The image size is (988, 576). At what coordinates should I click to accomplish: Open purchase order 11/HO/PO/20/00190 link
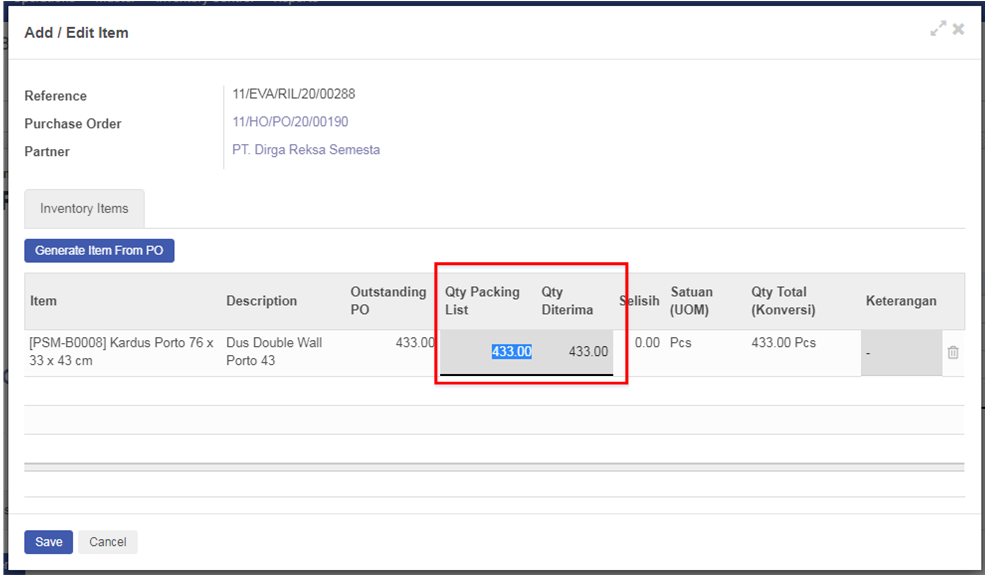click(x=290, y=122)
